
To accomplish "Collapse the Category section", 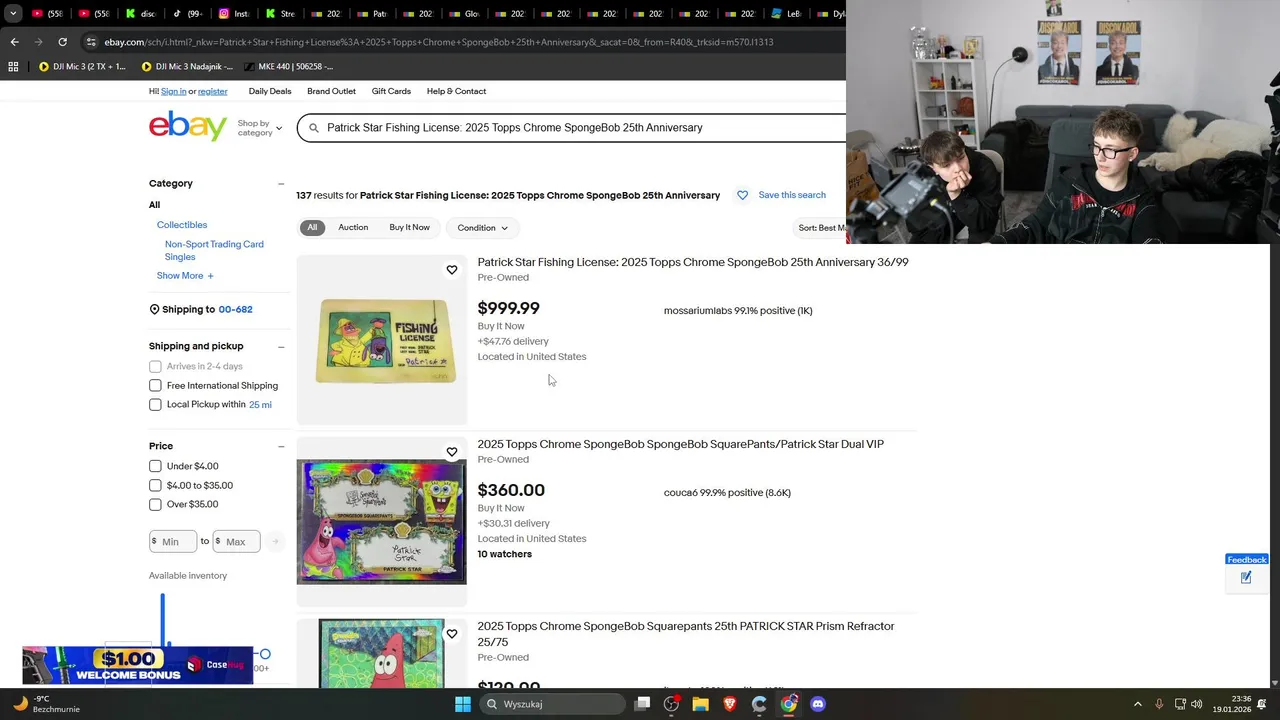I will click(x=281, y=184).
